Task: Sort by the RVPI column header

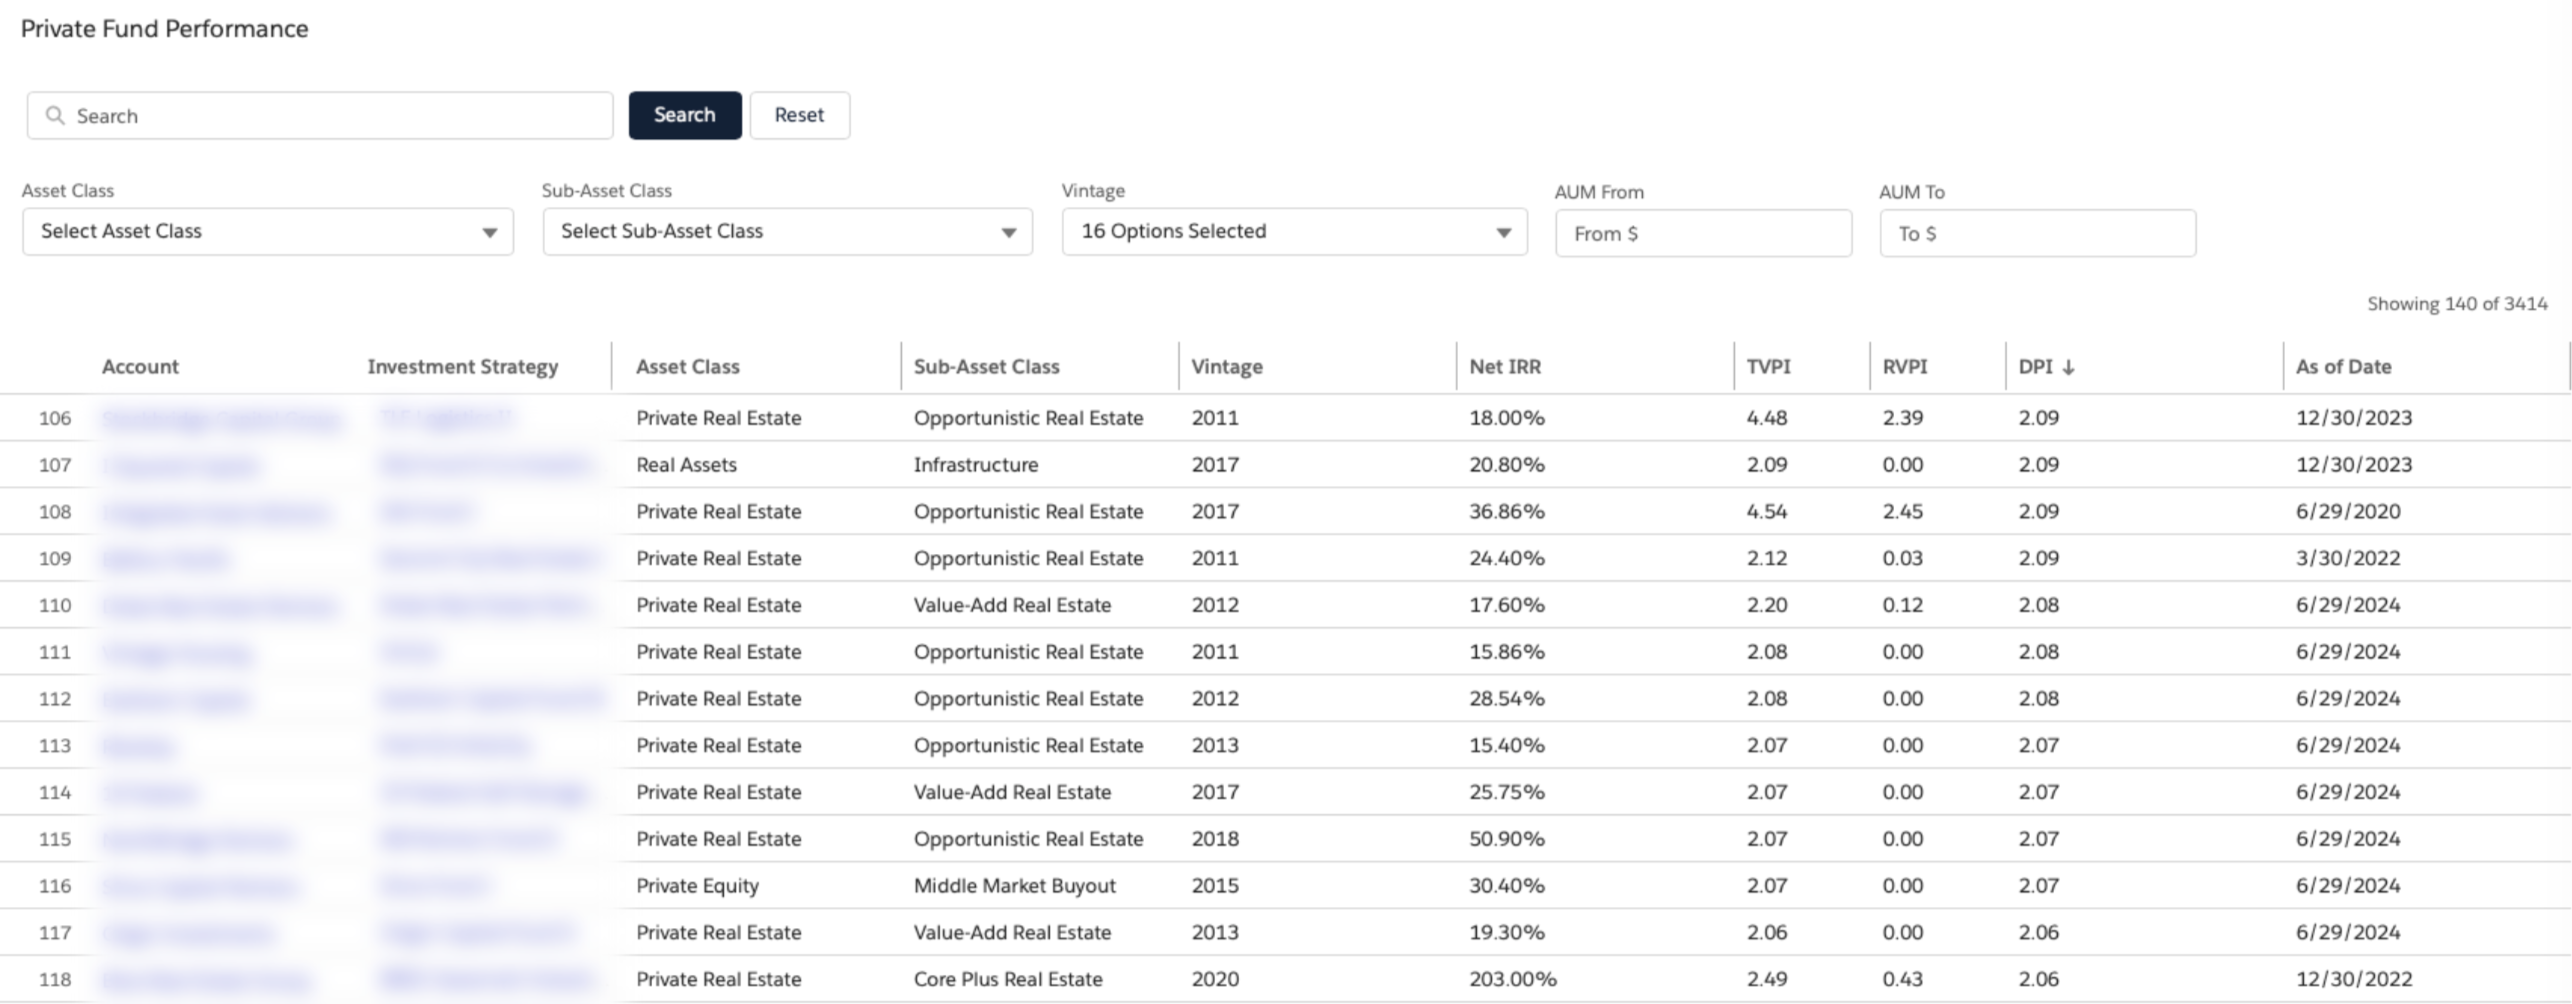Action: [1904, 367]
